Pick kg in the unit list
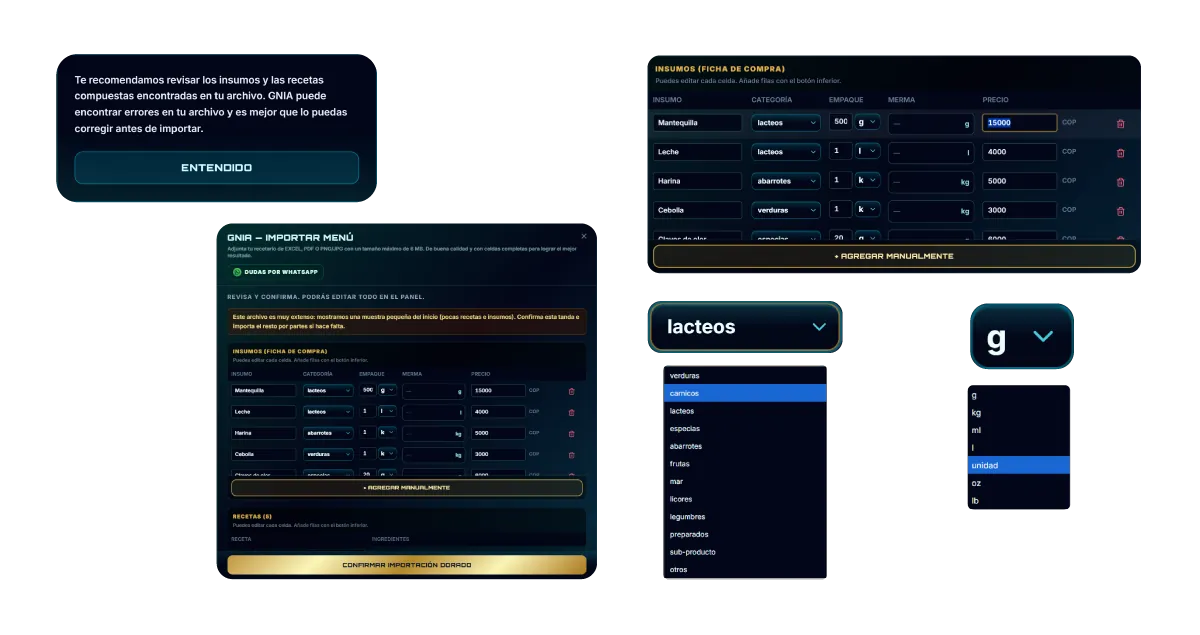 (x=1018, y=412)
